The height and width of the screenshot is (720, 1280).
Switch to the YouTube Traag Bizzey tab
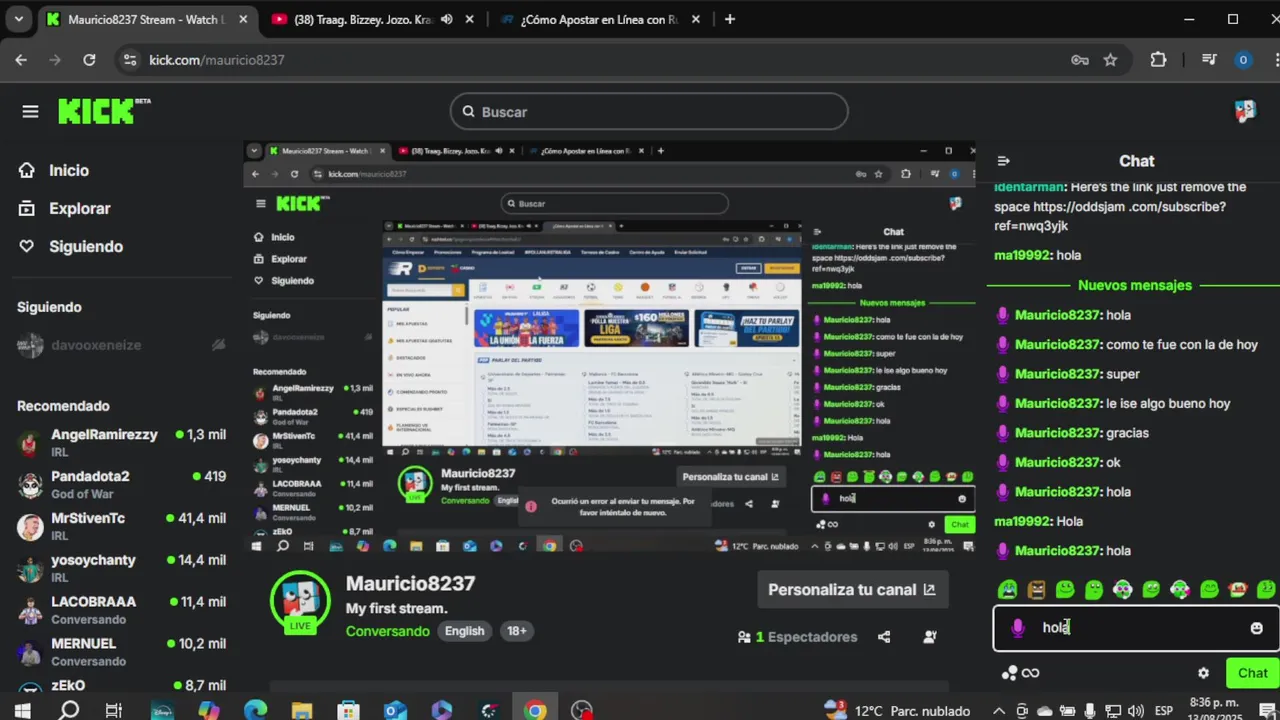pyautogui.click(x=365, y=19)
